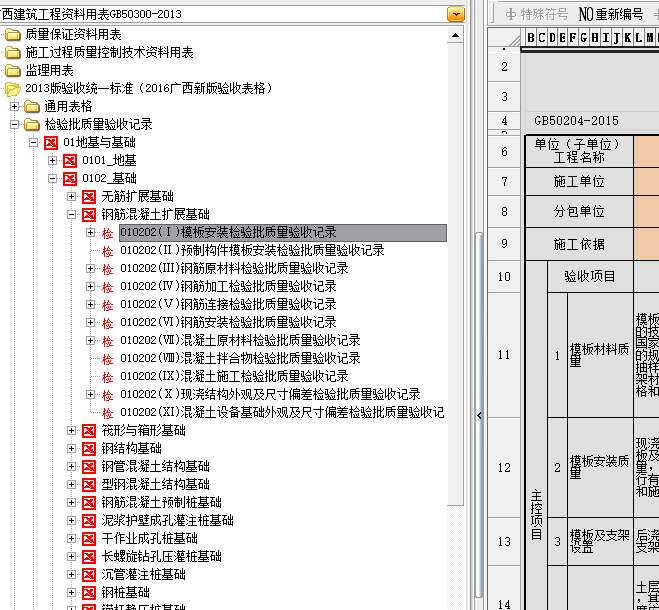The height and width of the screenshot is (610, 659).
Task: Select the 泥浆护壁成孔灌注桩基础 item
Action: coord(167,520)
